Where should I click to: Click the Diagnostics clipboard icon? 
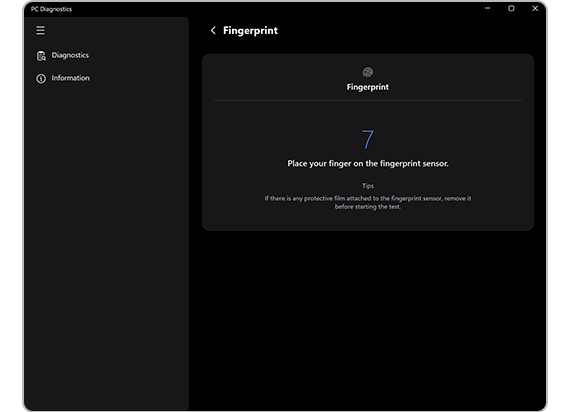point(41,56)
